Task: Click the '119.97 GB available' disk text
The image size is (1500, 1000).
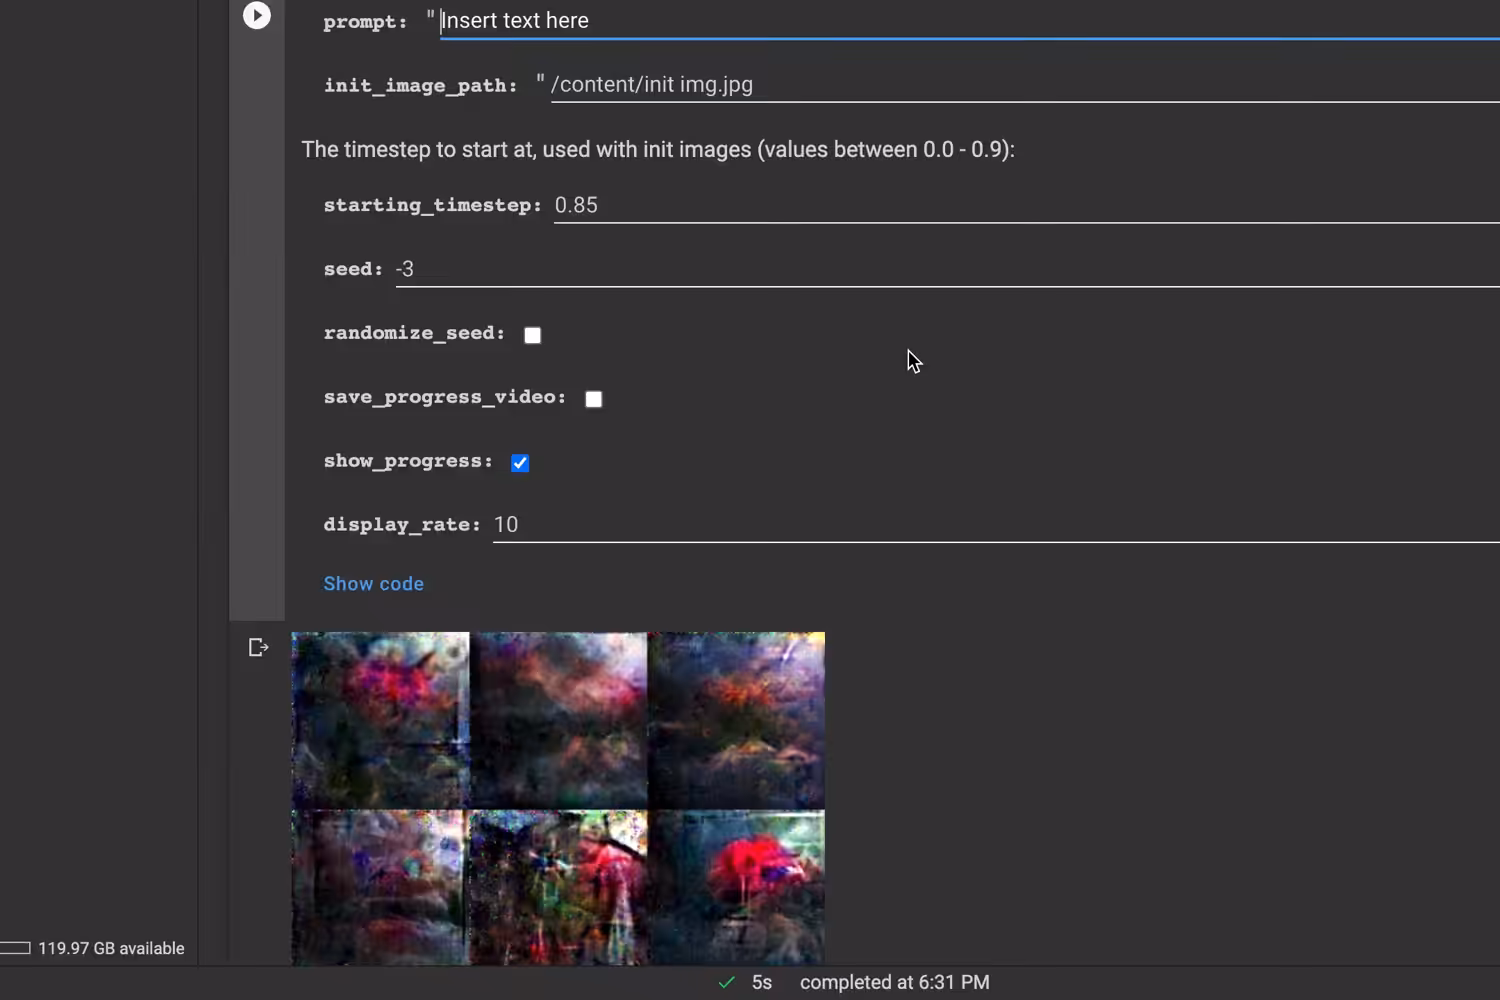Action: click(x=111, y=948)
